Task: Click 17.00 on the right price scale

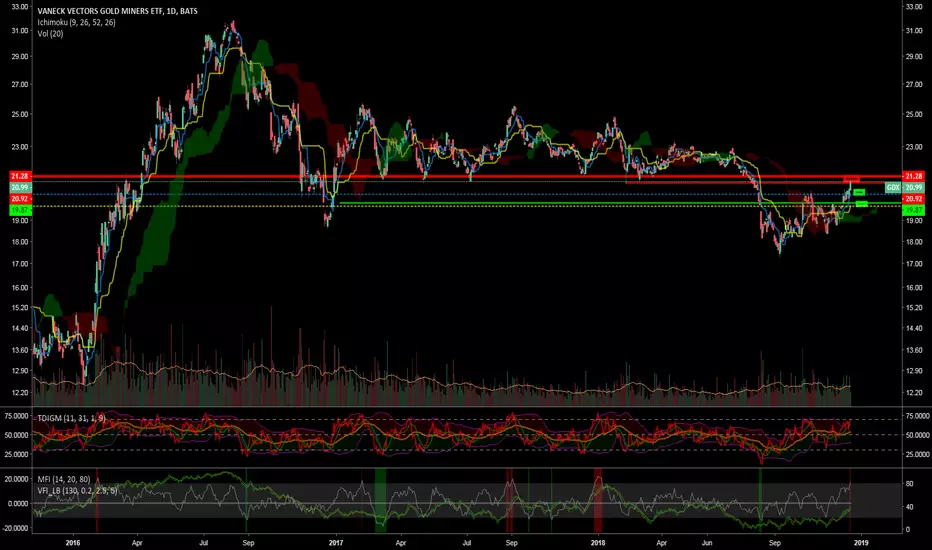Action: (x=914, y=264)
